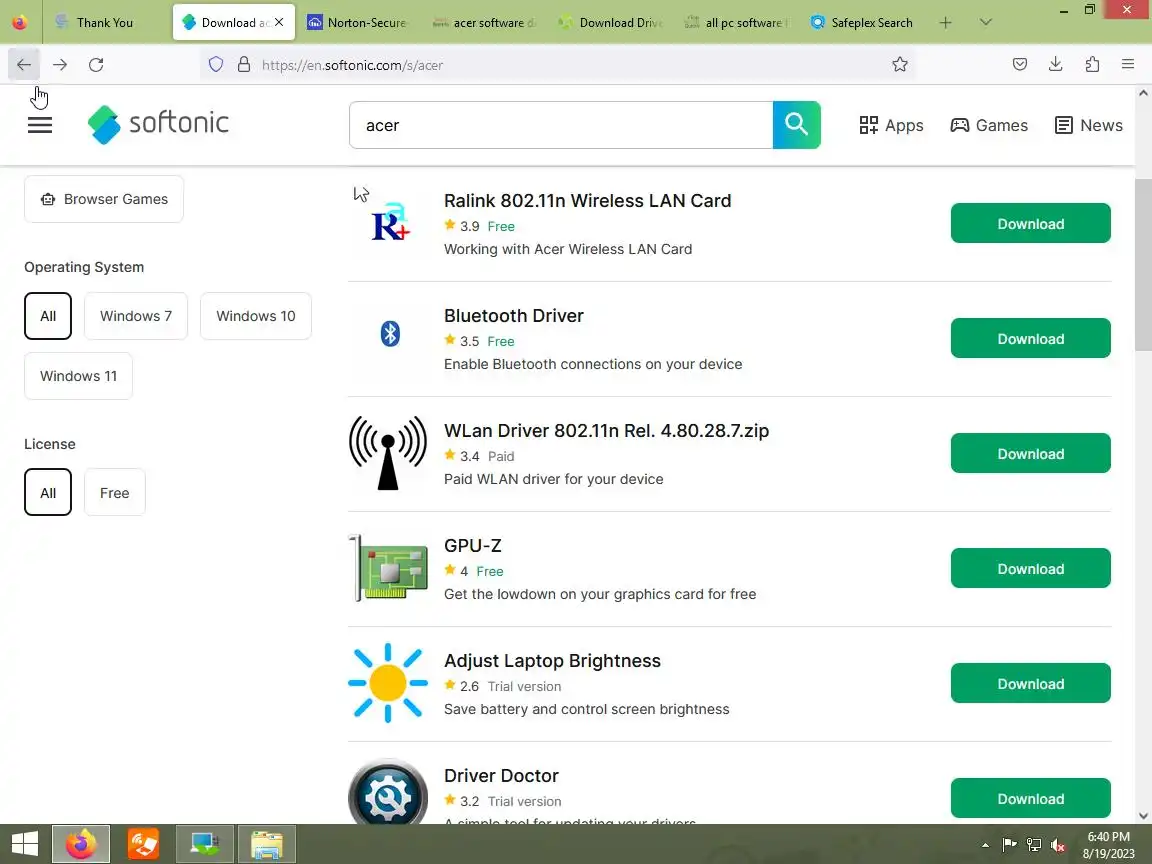Filter by Free license
Viewport: 1152px width, 864px height.
pos(115,492)
